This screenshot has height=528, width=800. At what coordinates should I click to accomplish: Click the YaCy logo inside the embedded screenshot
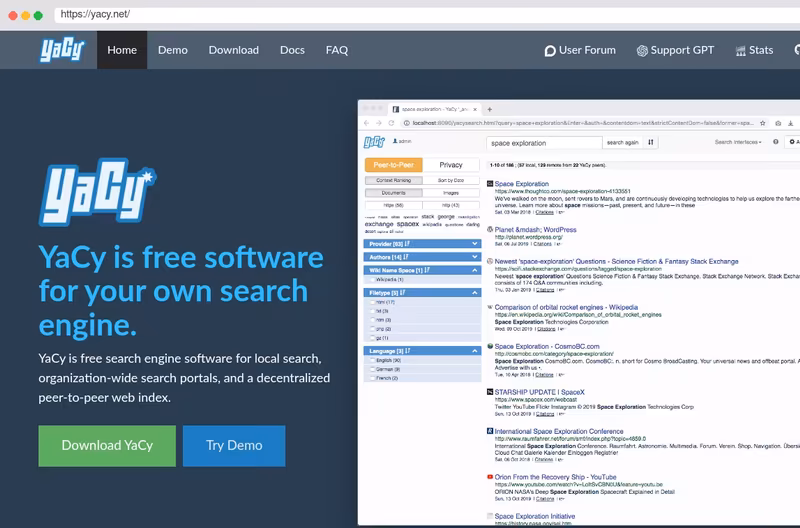(374, 141)
